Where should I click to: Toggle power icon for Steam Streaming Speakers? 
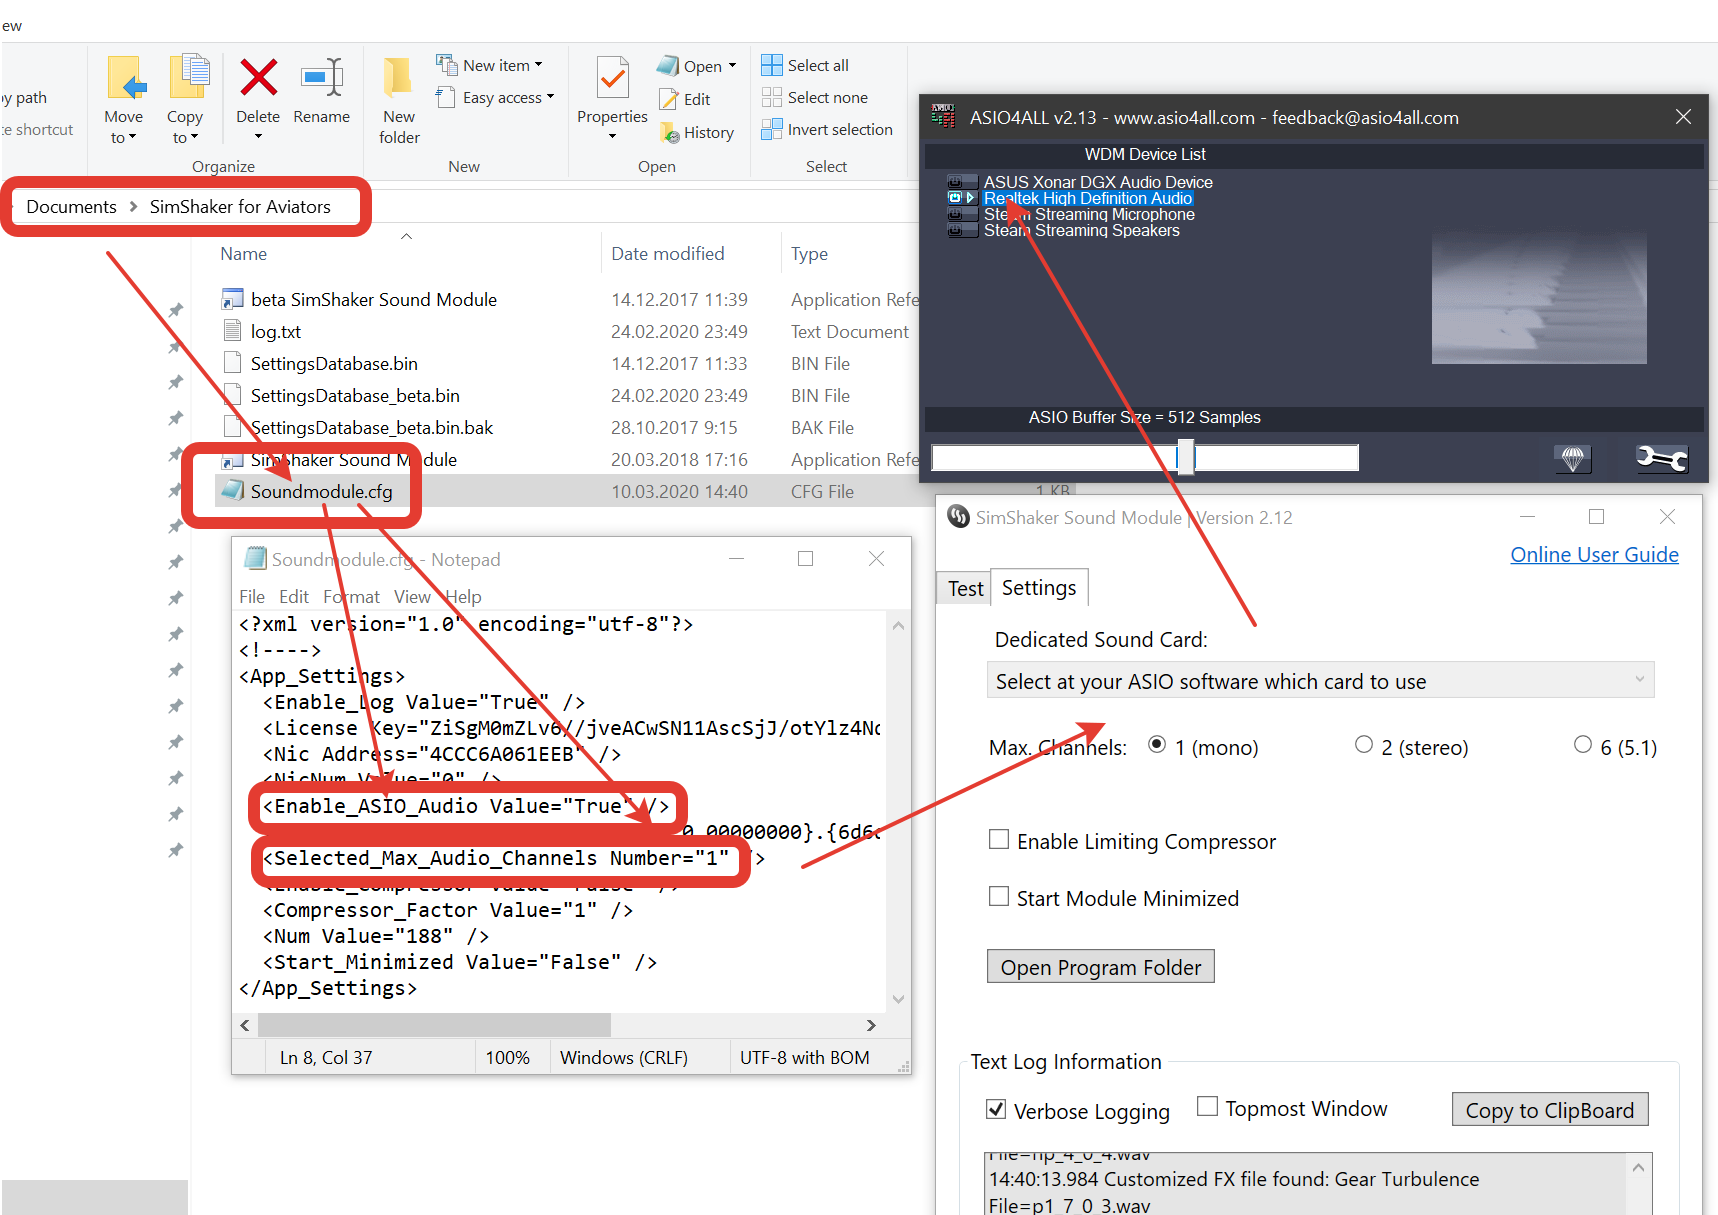click(x=955, y=230)
